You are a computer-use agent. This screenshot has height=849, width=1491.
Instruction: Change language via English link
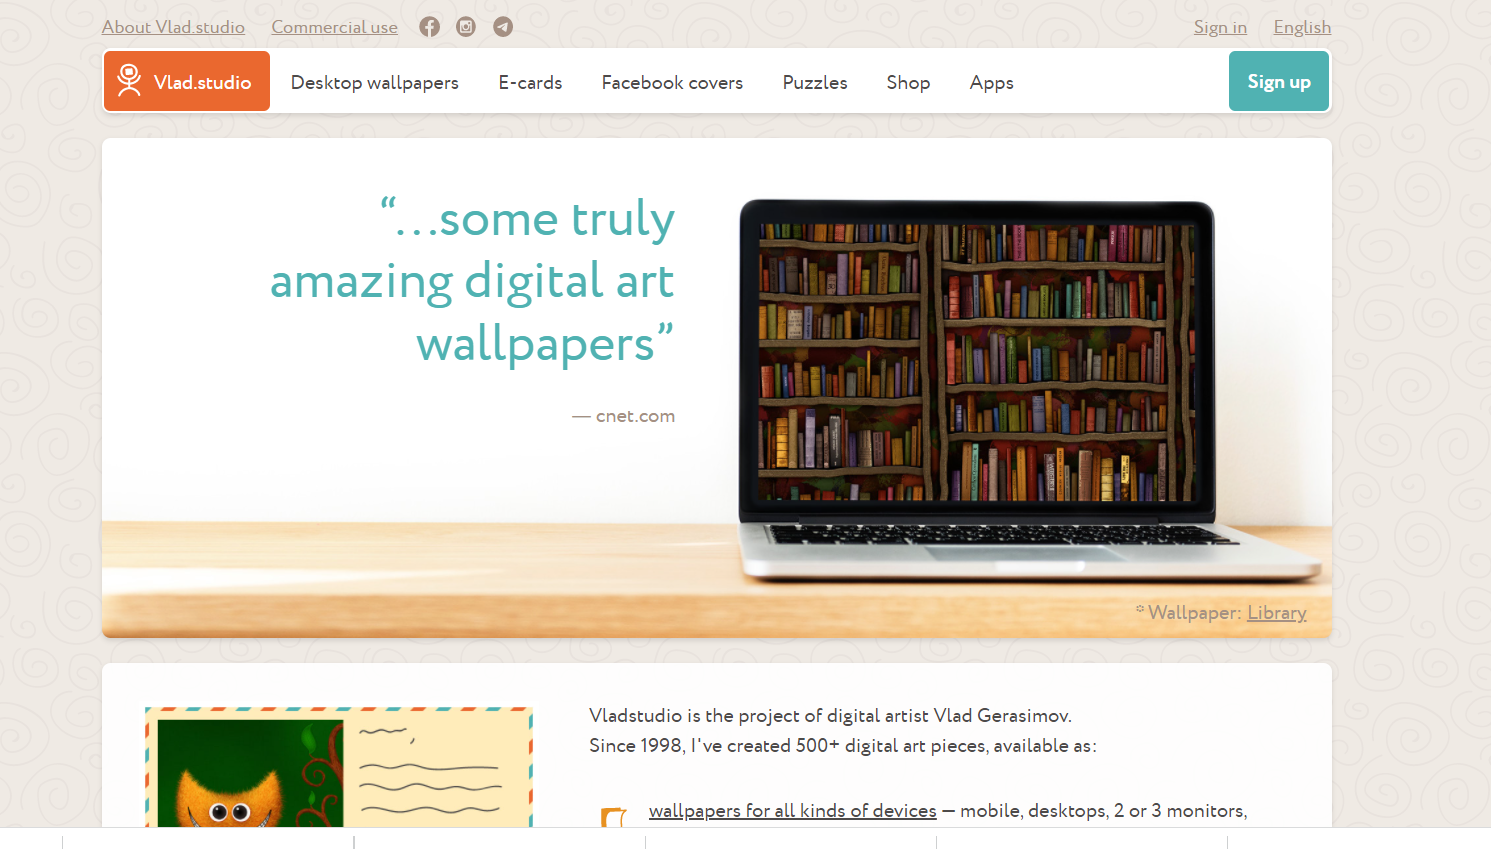coord(1302,27)
